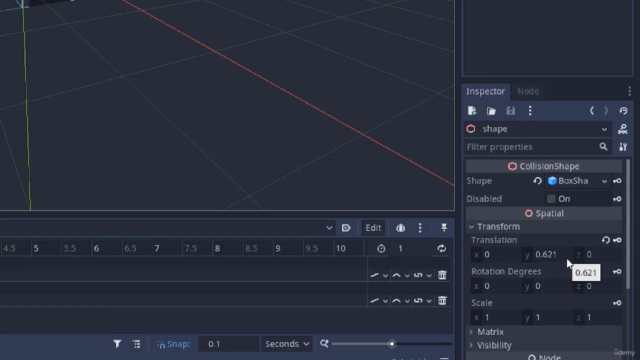Click second track interpolation mode icon
This screenshot has height=360, width=640.
(x=396, y=301)
